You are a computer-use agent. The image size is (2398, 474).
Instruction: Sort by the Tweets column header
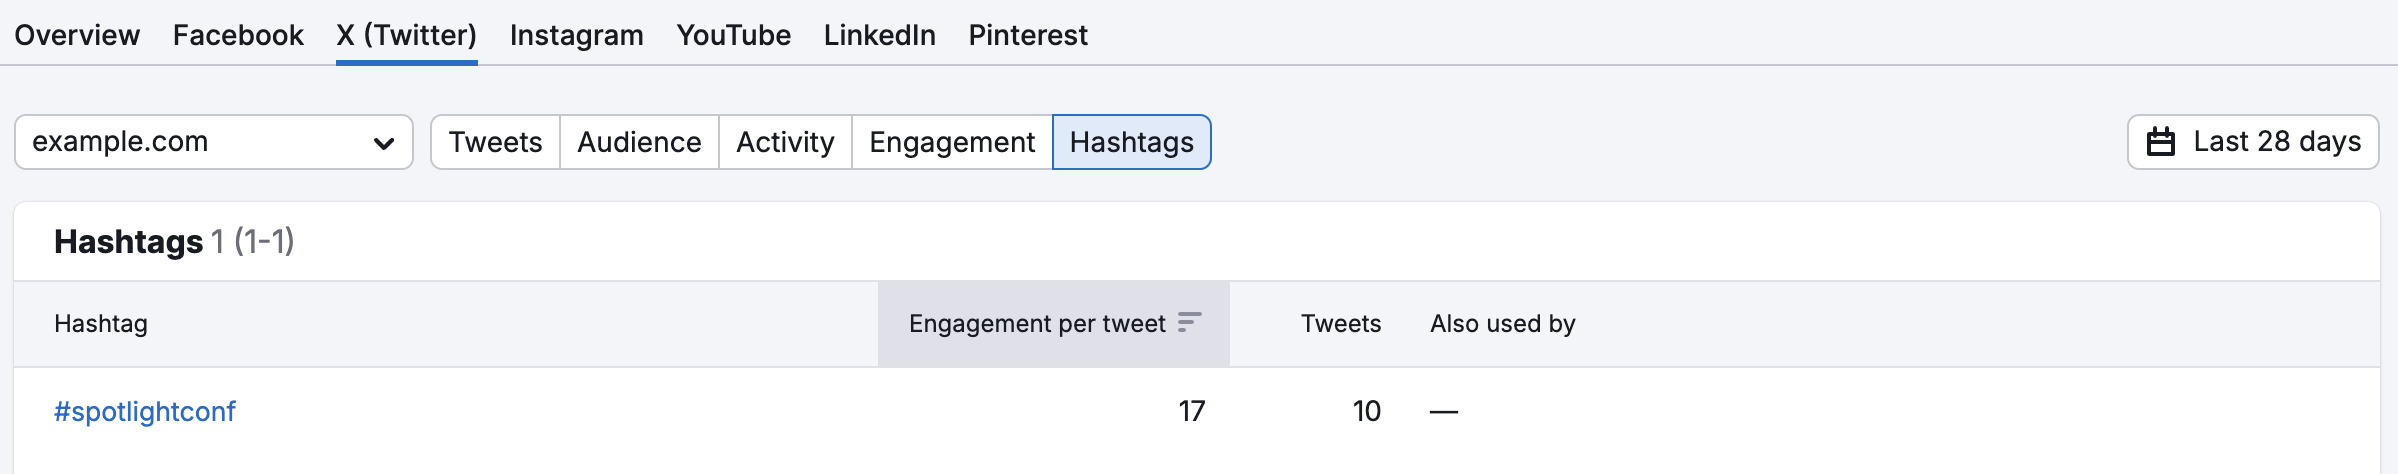[x=1340, y=324]
